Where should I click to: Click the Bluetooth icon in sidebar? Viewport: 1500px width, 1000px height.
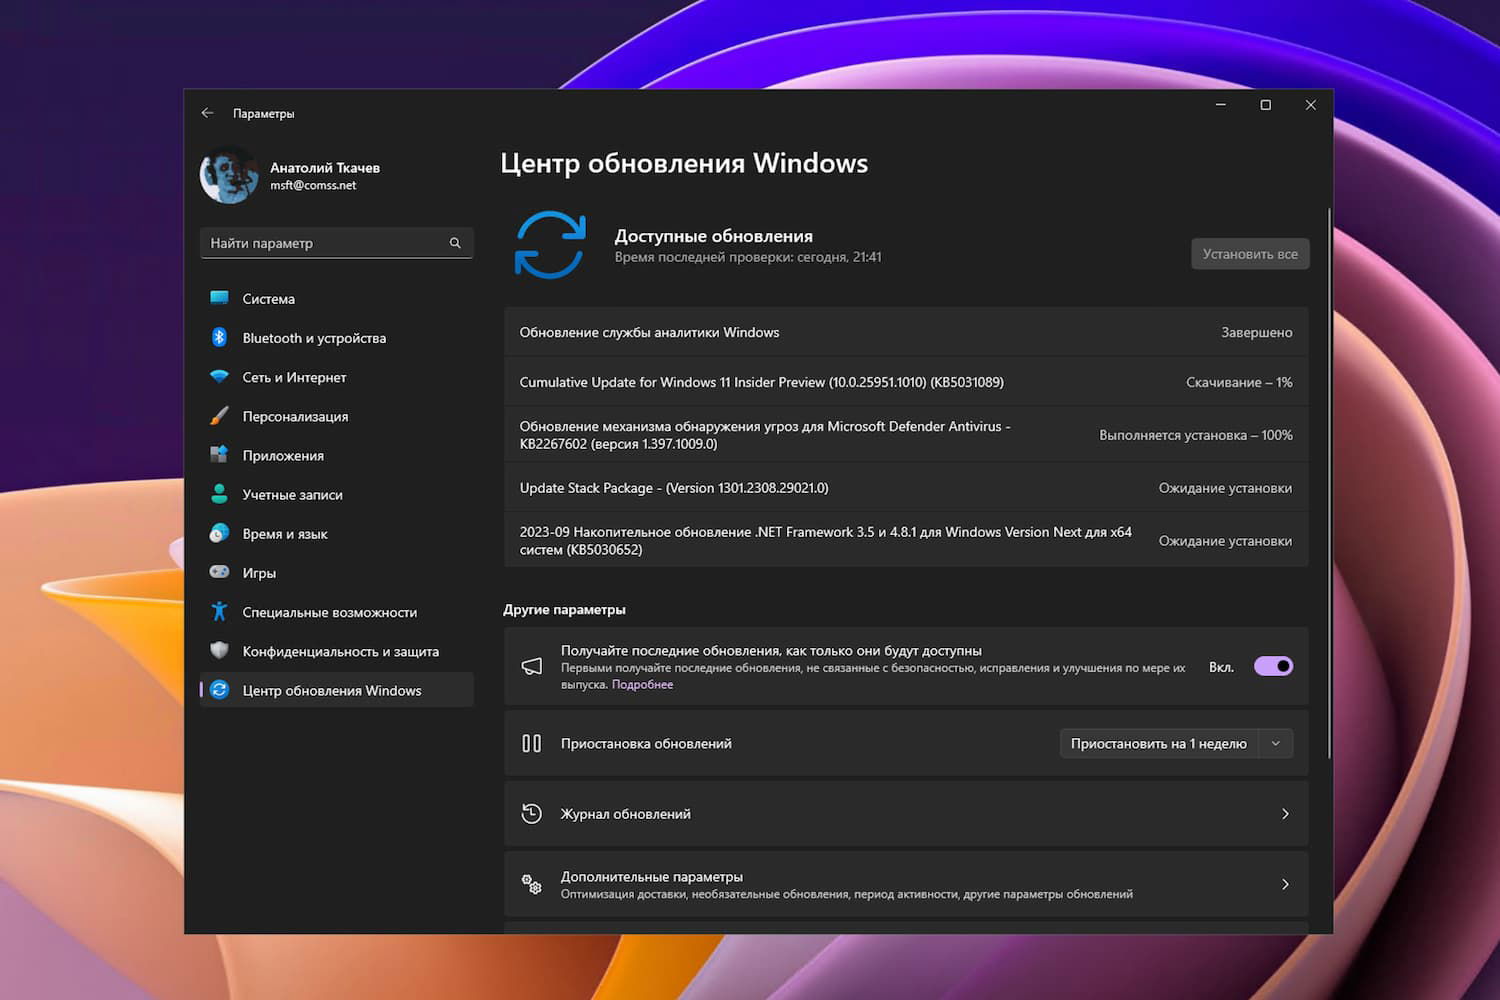(x=219, y=337)
